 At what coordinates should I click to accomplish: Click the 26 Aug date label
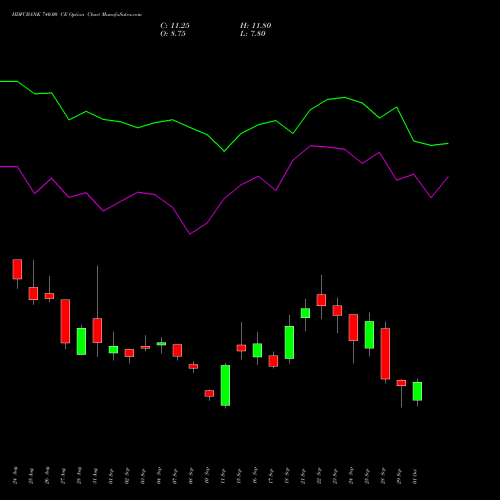[47, 475]
